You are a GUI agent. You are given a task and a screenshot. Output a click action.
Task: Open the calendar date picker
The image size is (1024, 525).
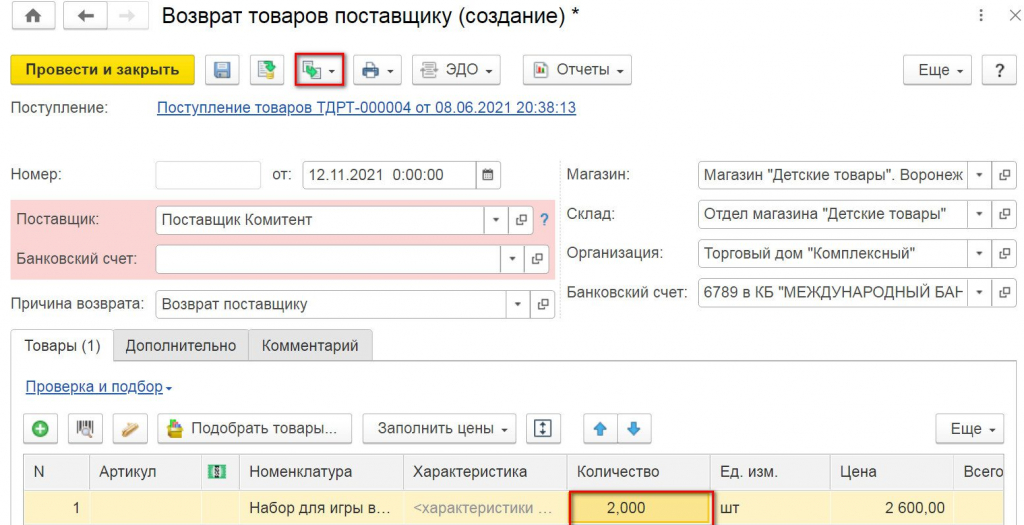488,175
